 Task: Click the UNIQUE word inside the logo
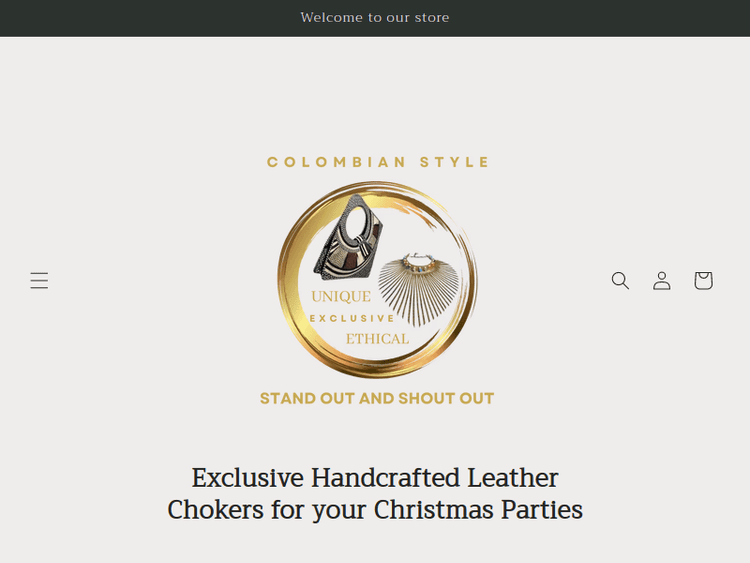coord(341,297)
